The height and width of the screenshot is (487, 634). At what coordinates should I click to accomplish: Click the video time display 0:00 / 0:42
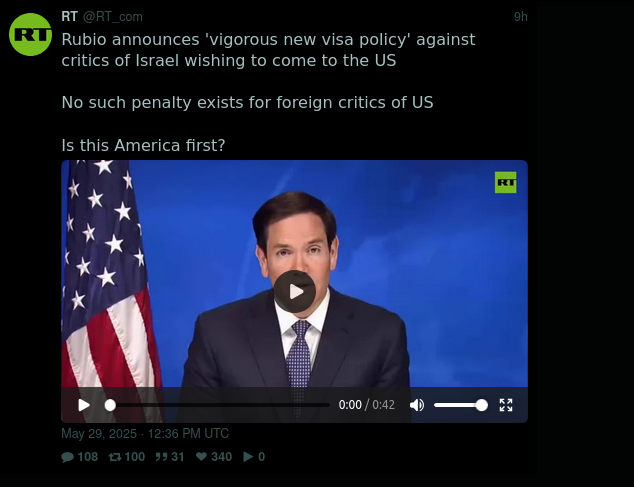tap(366, 405)
